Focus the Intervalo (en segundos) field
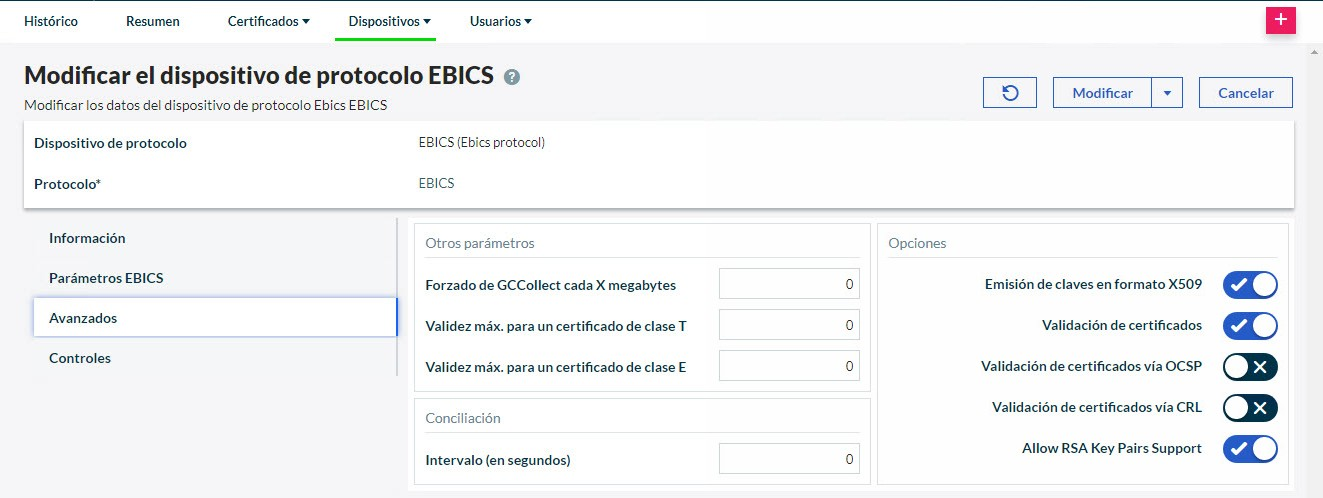 (x=789, y=460)
